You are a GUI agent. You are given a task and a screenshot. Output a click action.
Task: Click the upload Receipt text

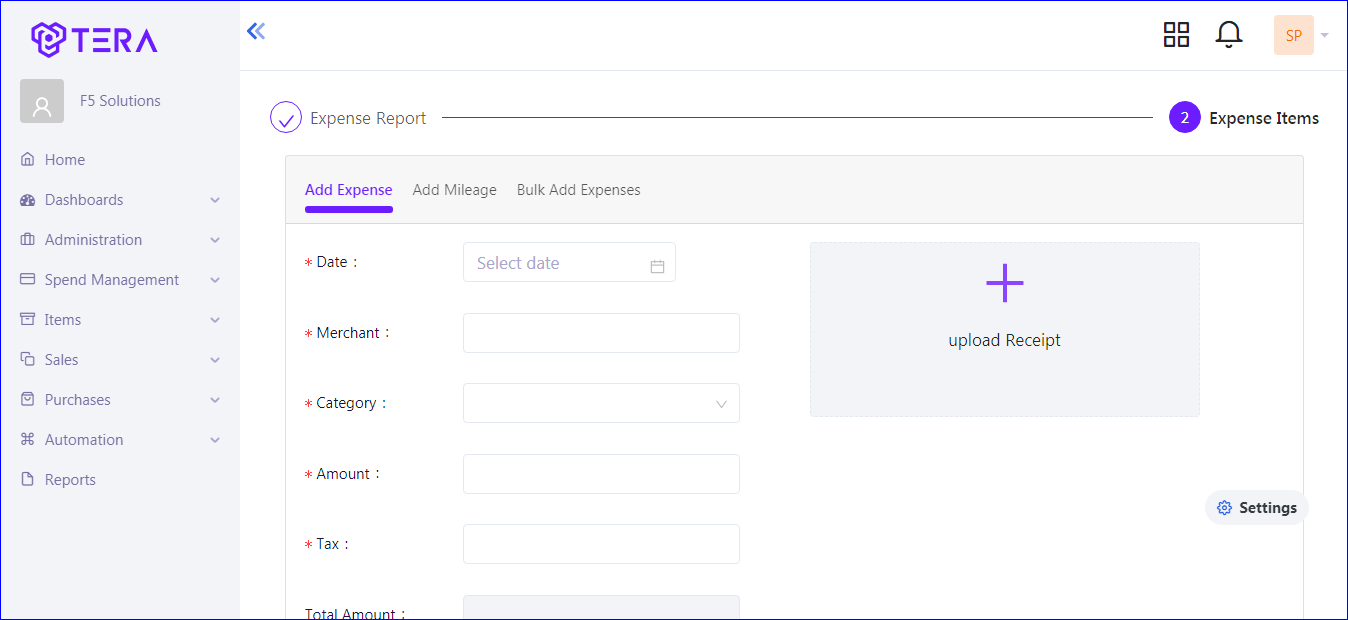pyautogui.click(x=1005, y=340)
